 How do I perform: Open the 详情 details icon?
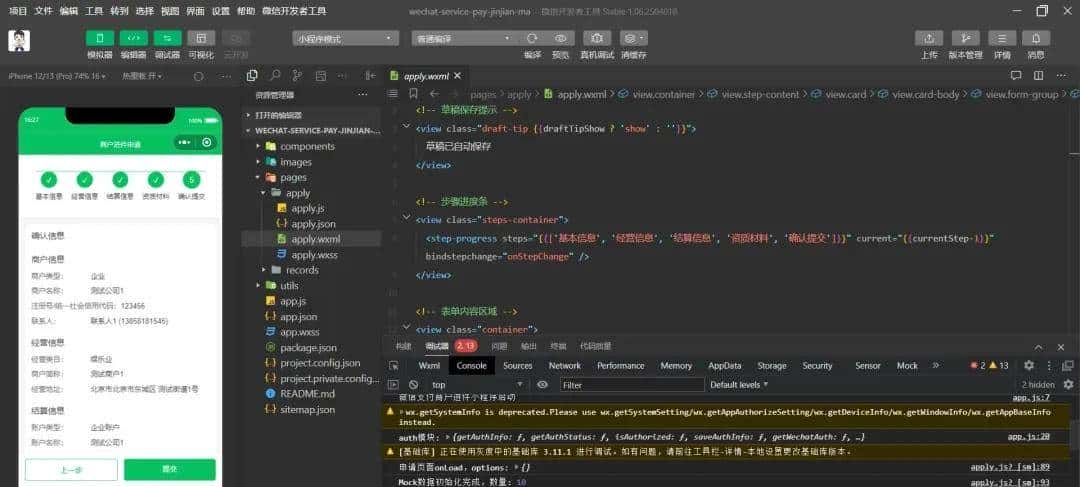click(x=1002, y=39)
